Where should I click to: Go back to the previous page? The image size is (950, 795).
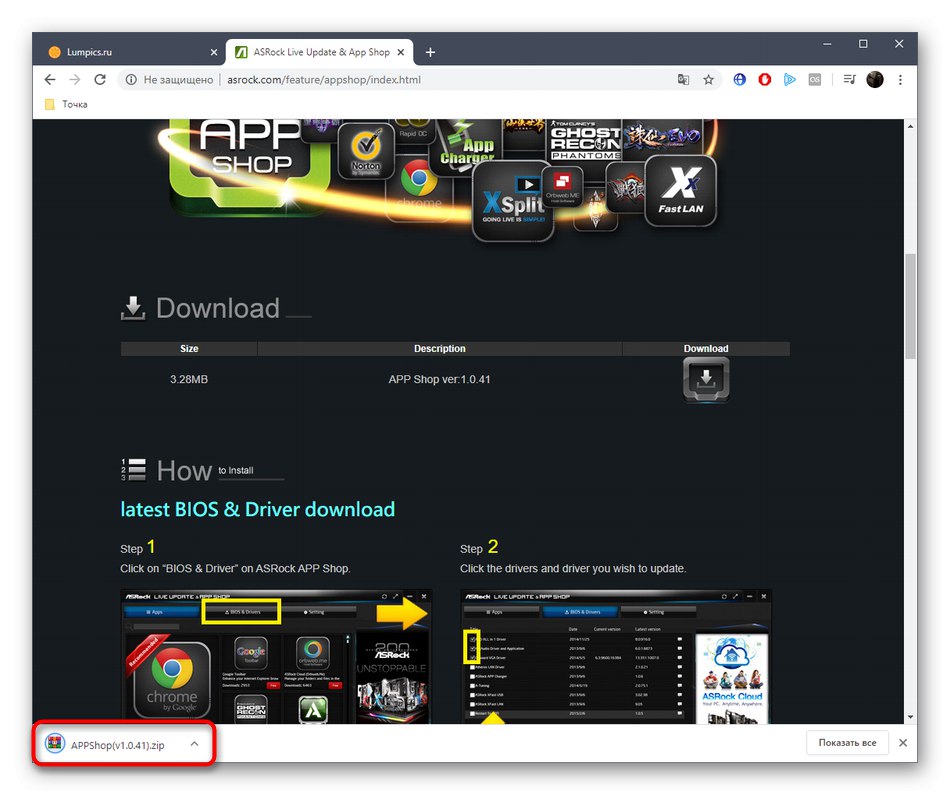click(x=50, y=79)
